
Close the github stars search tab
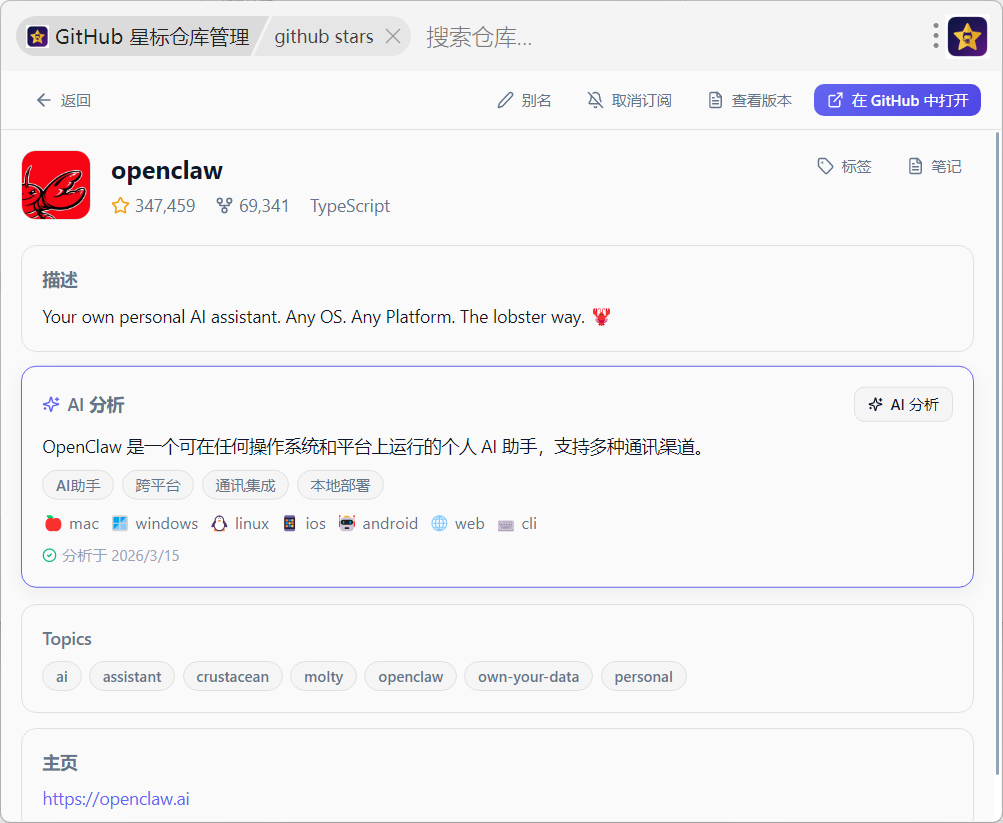(393, 36)
